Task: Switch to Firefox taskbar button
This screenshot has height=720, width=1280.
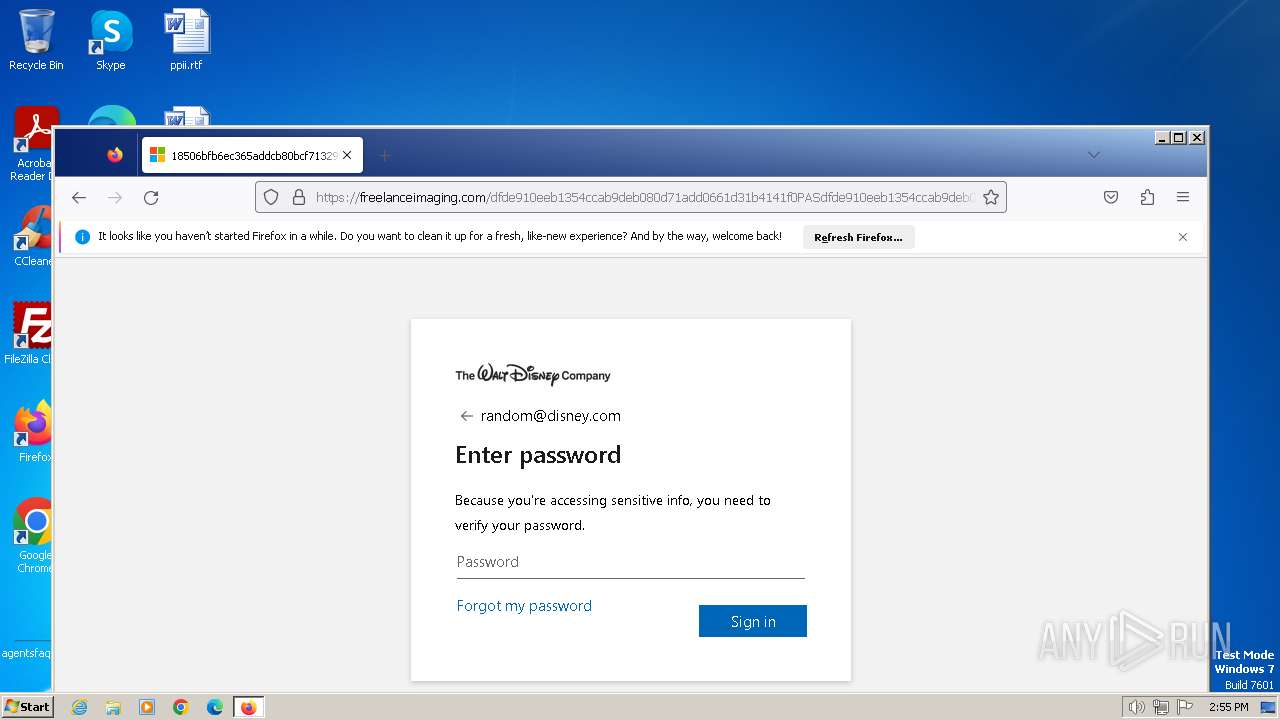Action: [248, 707]
